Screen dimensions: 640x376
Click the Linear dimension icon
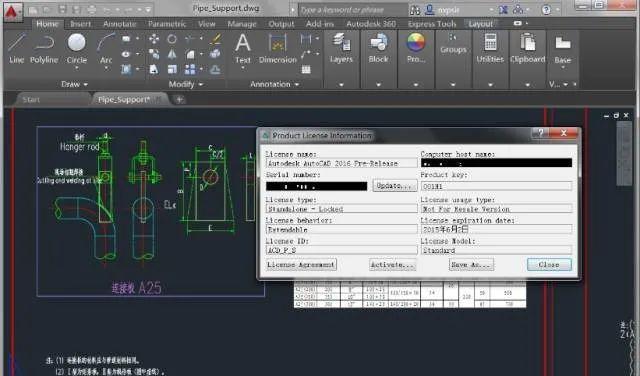click(x=306, y=39)
